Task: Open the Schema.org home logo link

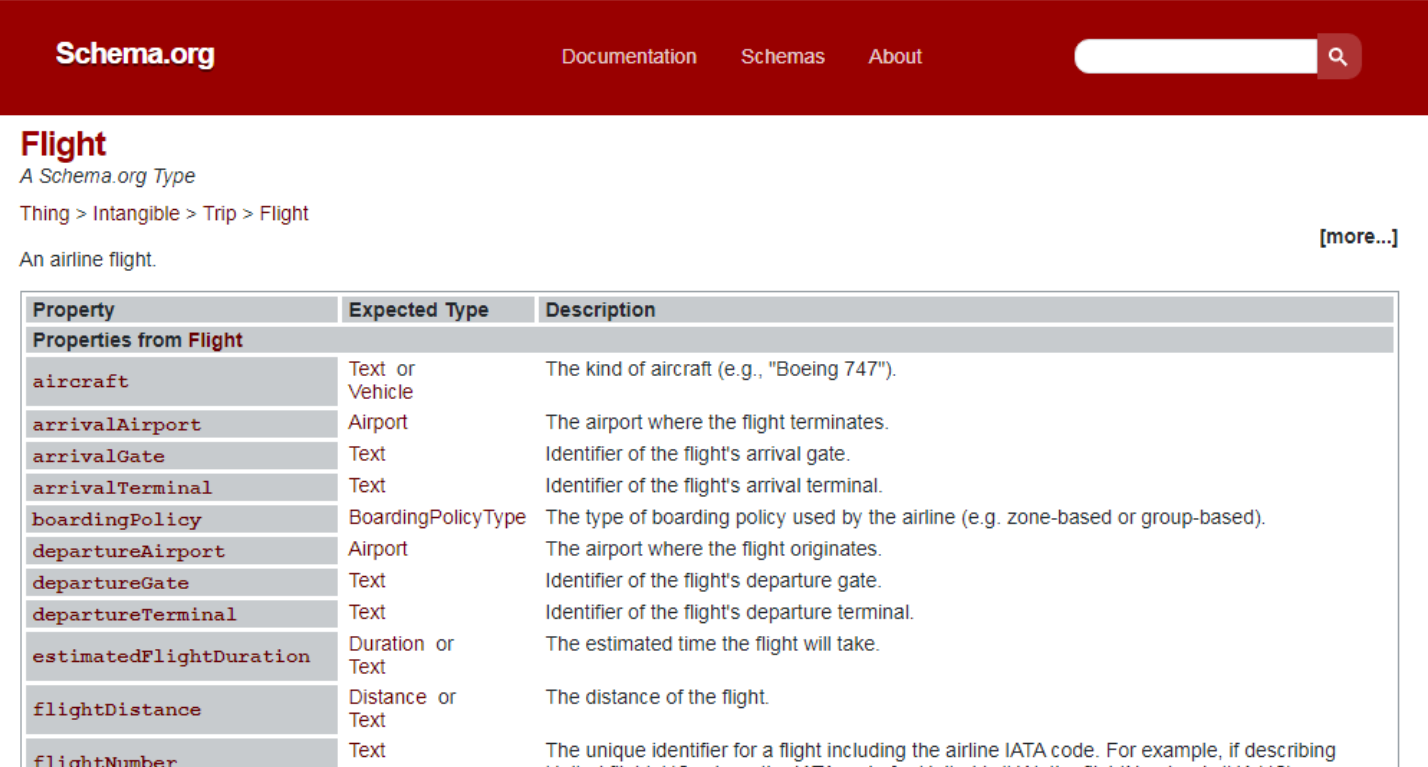Action: pos(135,54)
